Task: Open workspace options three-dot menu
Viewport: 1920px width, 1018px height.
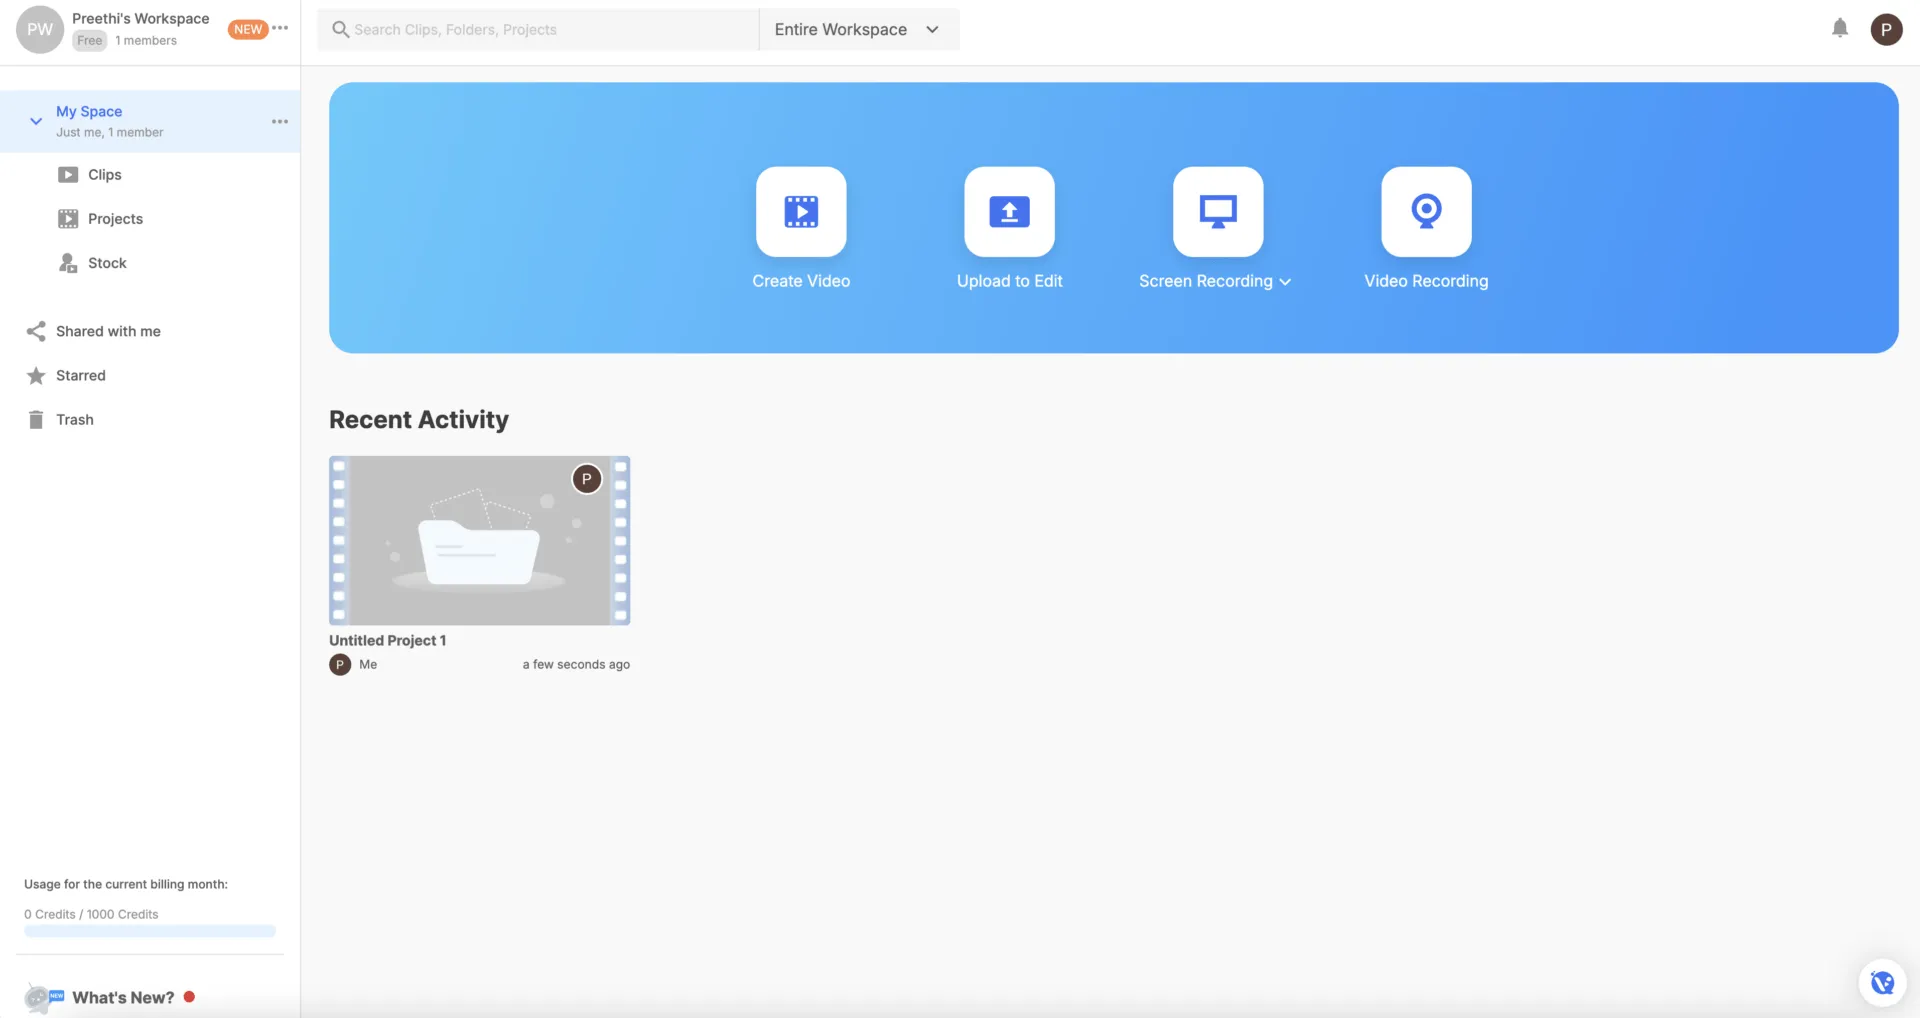Action: click(x=280, y=28)
